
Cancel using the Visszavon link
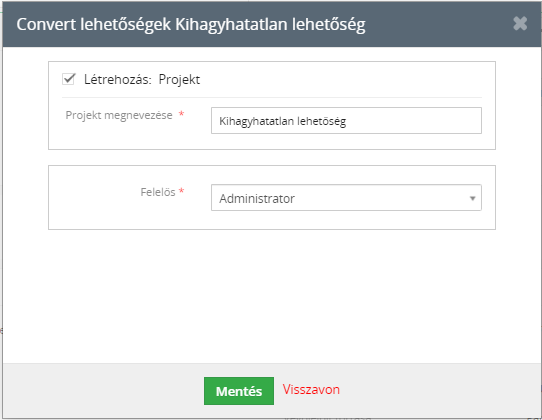311,390
